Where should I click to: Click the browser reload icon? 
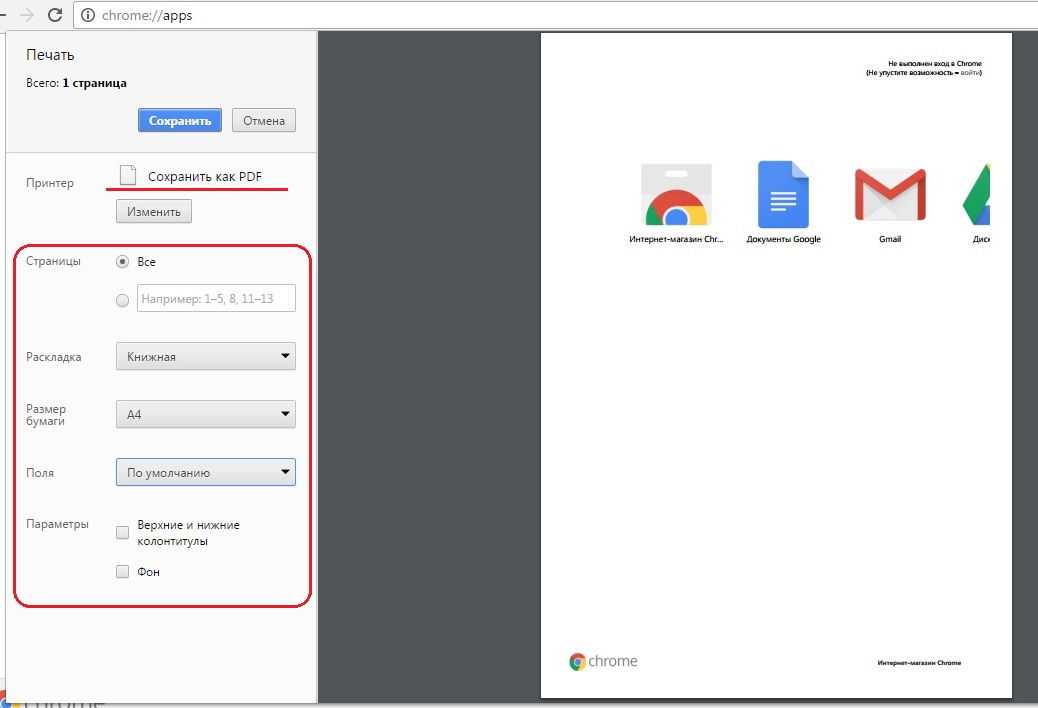pyautogui.click(x=55, y=15)
